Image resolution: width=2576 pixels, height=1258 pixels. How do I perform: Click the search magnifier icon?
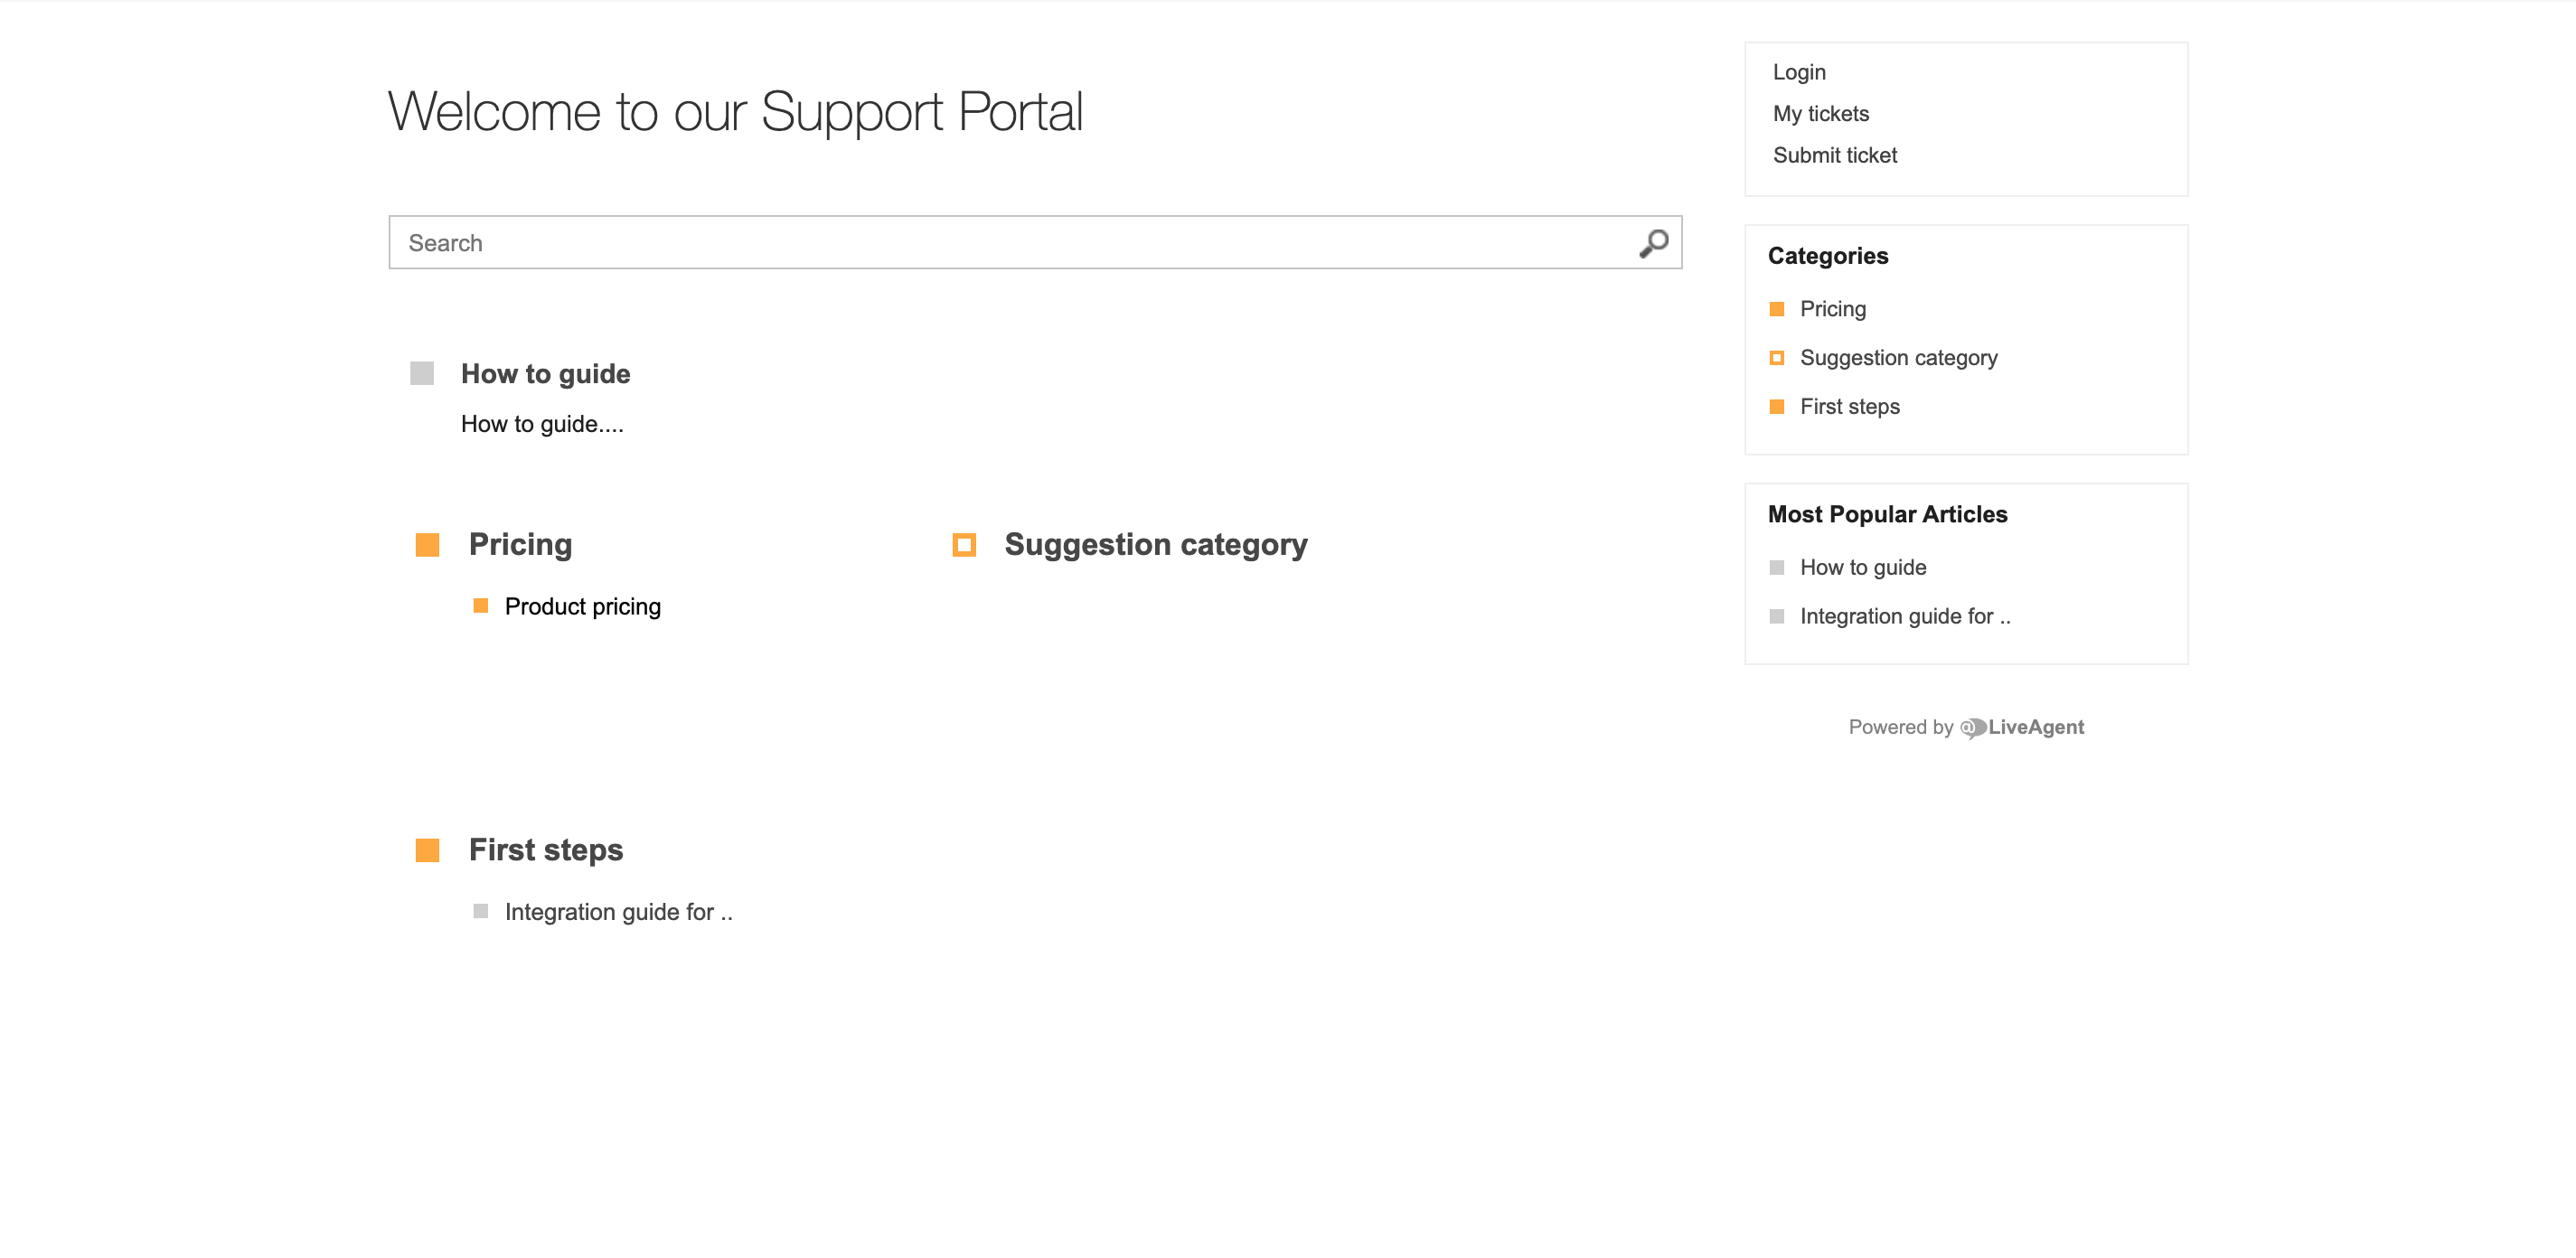click(x=1653, y=242)
